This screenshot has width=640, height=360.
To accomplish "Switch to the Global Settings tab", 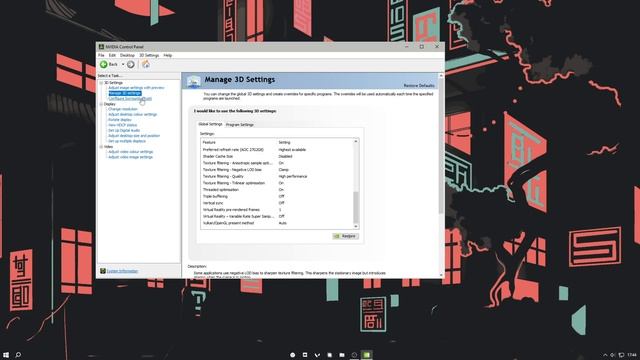I will [x=210, y=124].
